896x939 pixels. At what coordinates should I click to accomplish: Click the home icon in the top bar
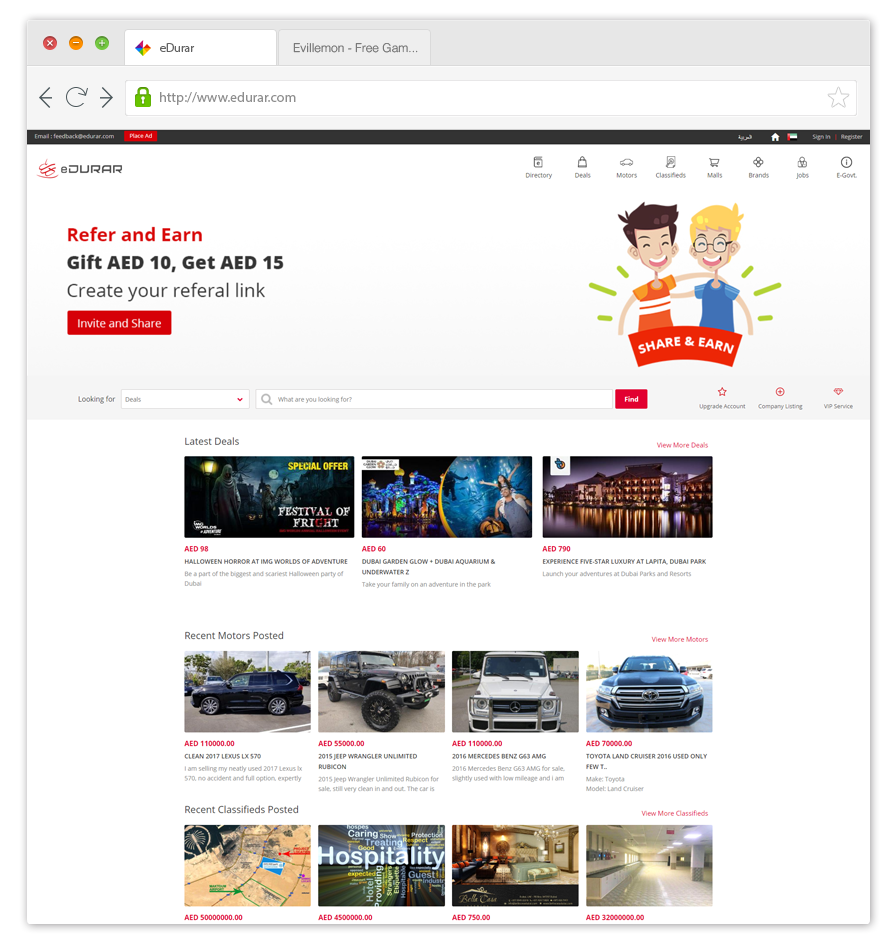click(775, 136)
